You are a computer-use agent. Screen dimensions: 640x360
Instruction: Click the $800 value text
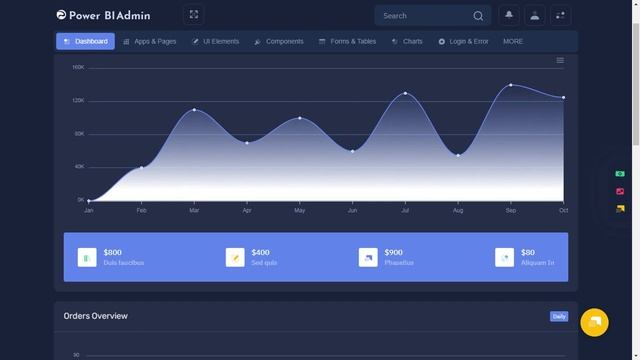(113, 253)
